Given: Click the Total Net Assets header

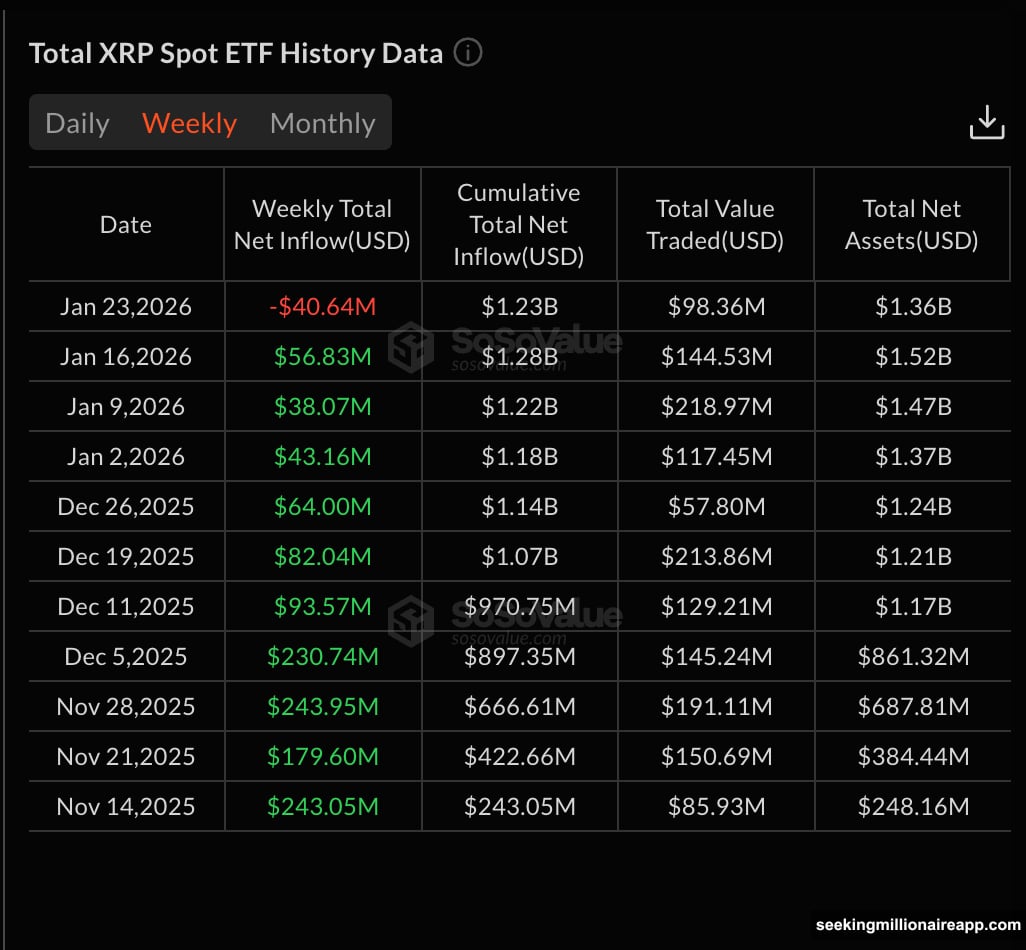Looking at the screenshot, I should [911, 224].
